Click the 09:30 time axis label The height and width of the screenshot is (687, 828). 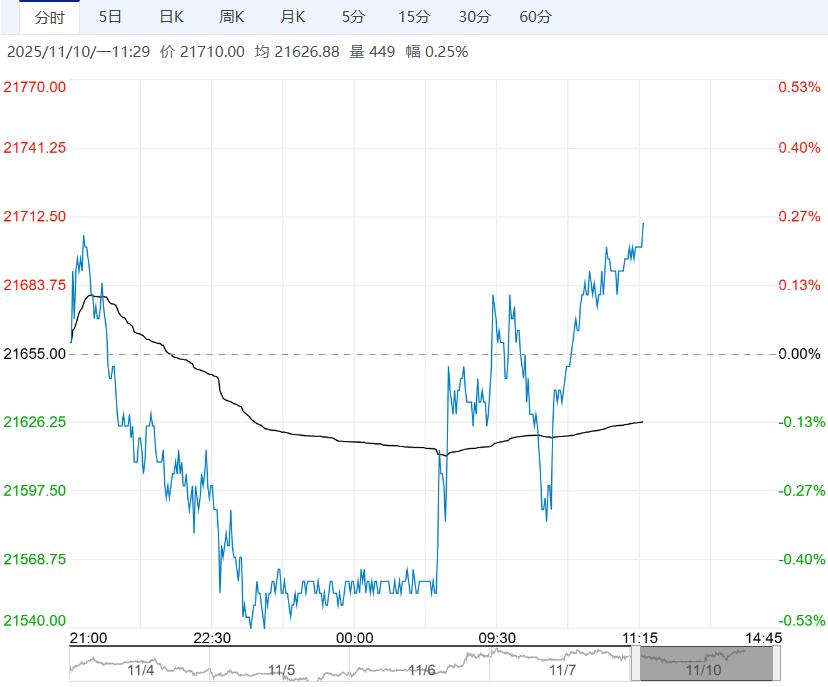pos(496,638)
